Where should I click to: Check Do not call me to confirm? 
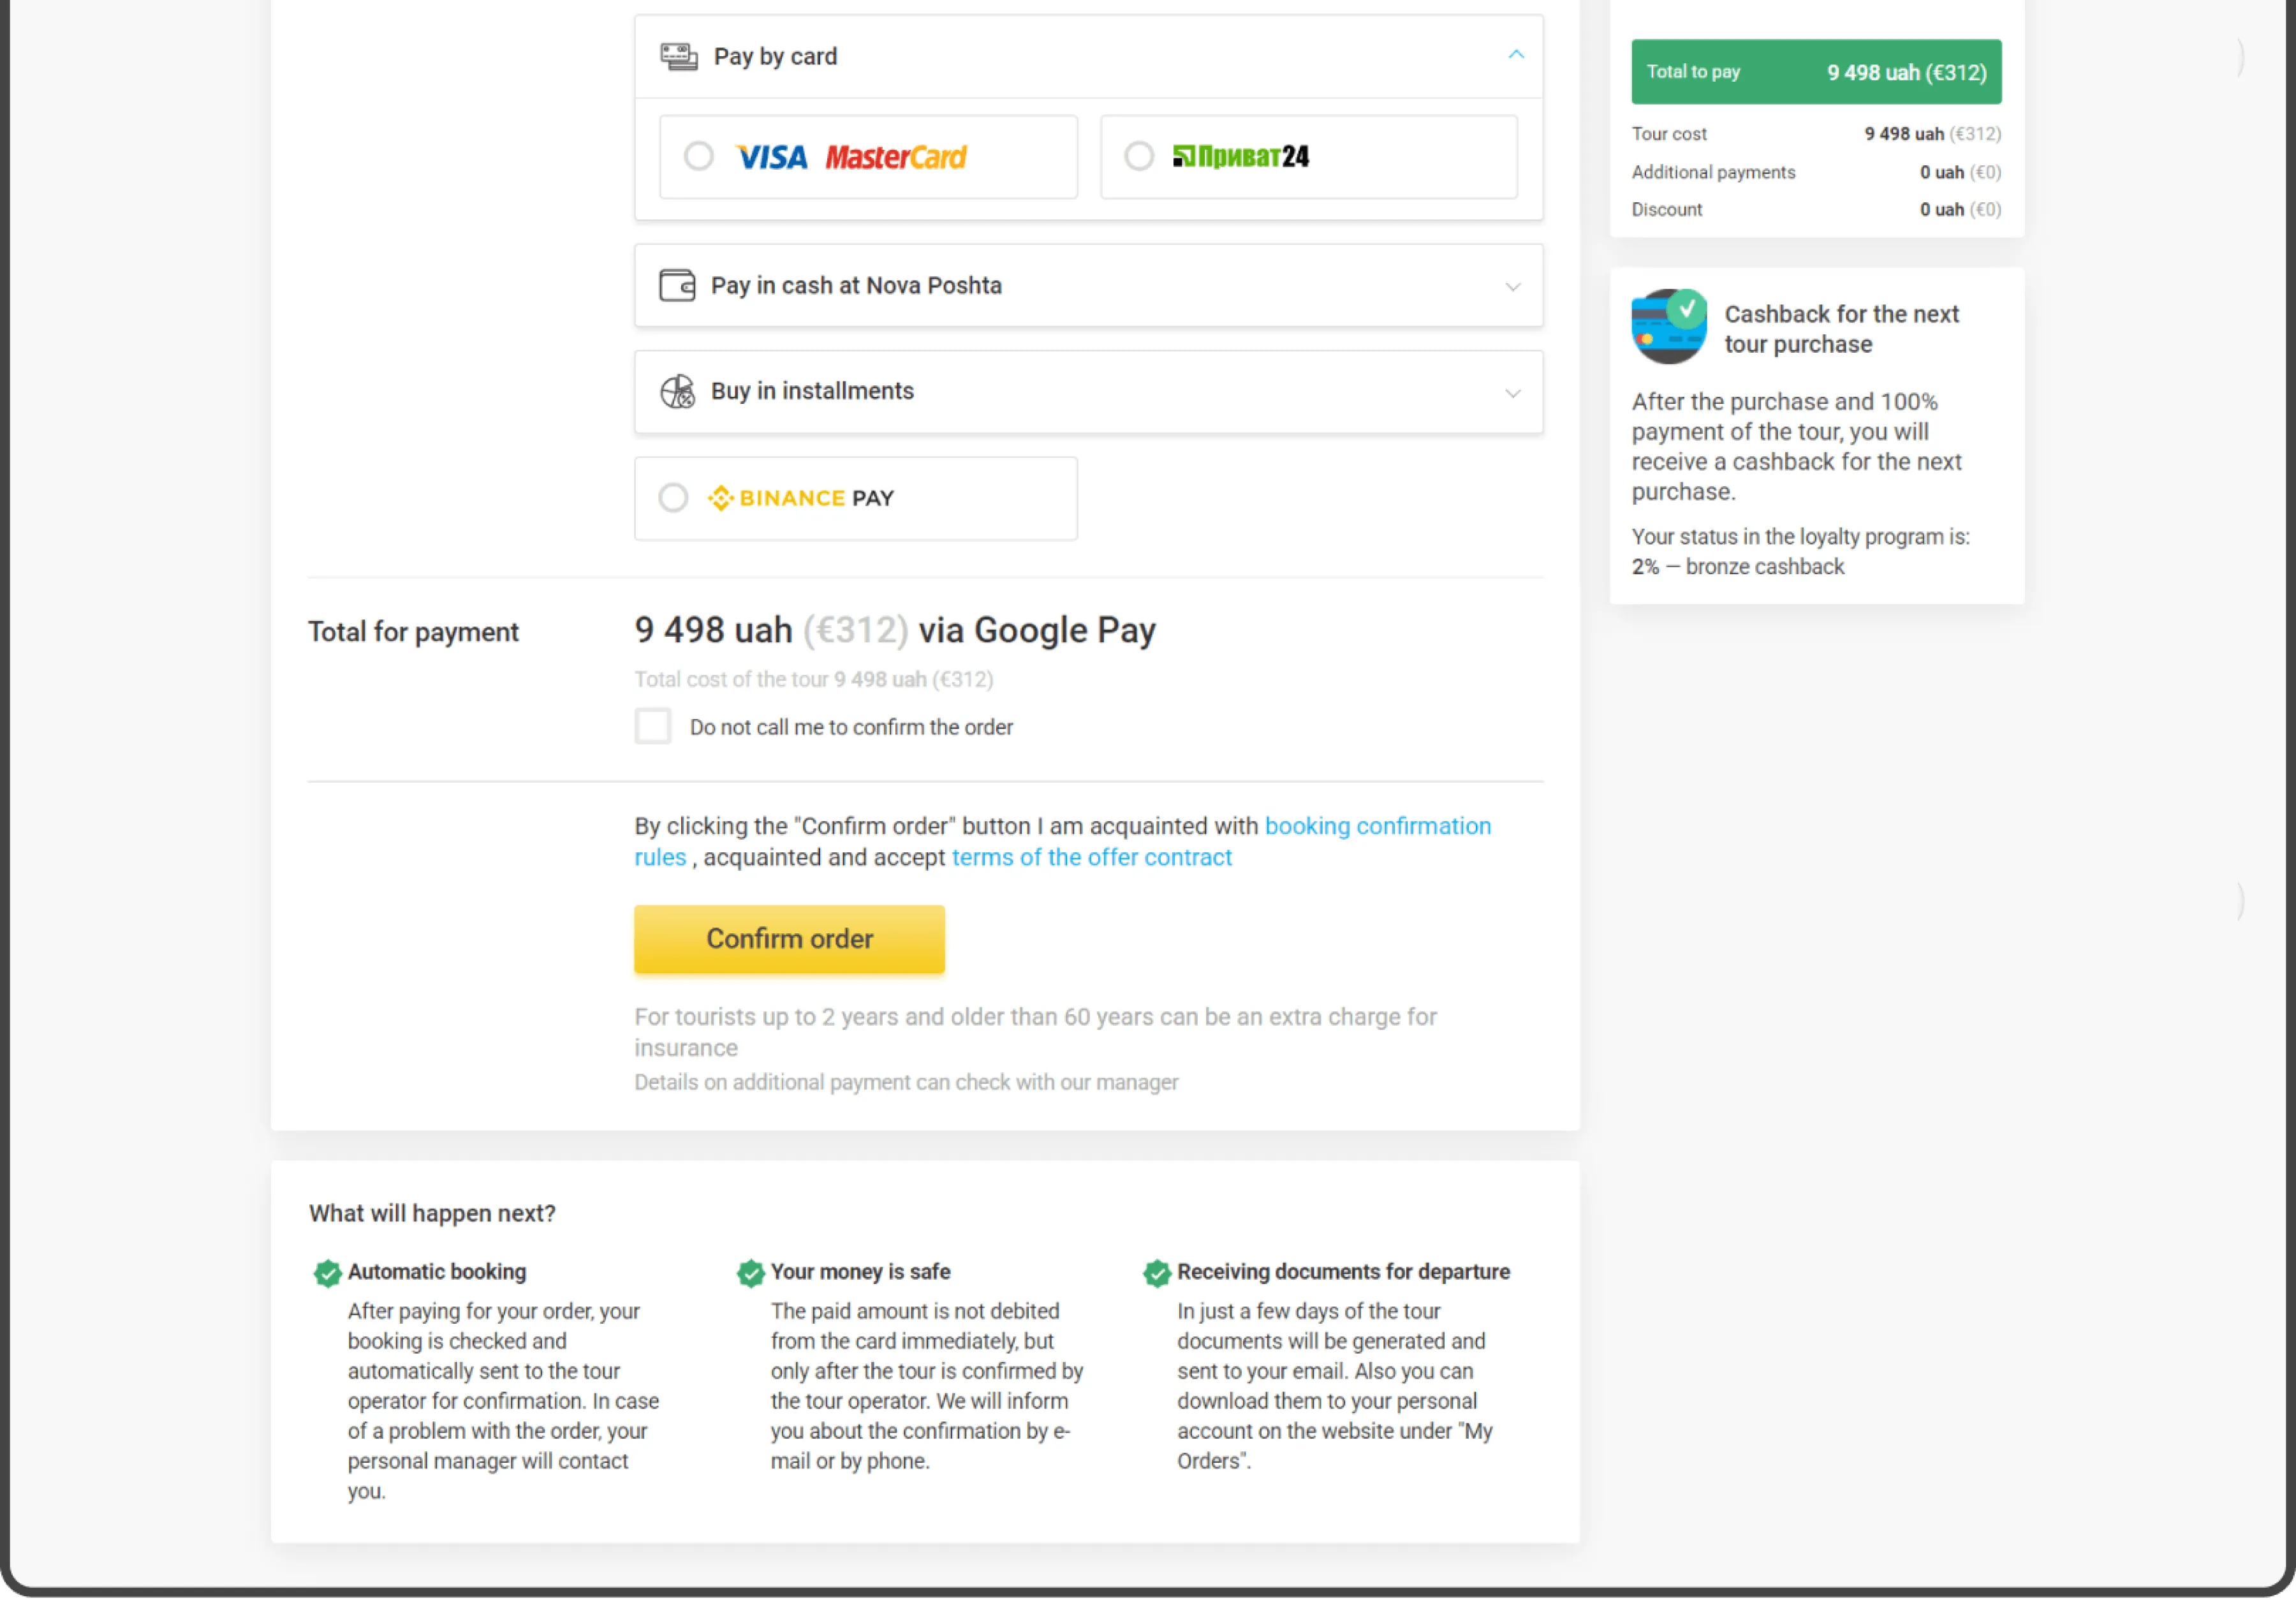pos(653,727)
